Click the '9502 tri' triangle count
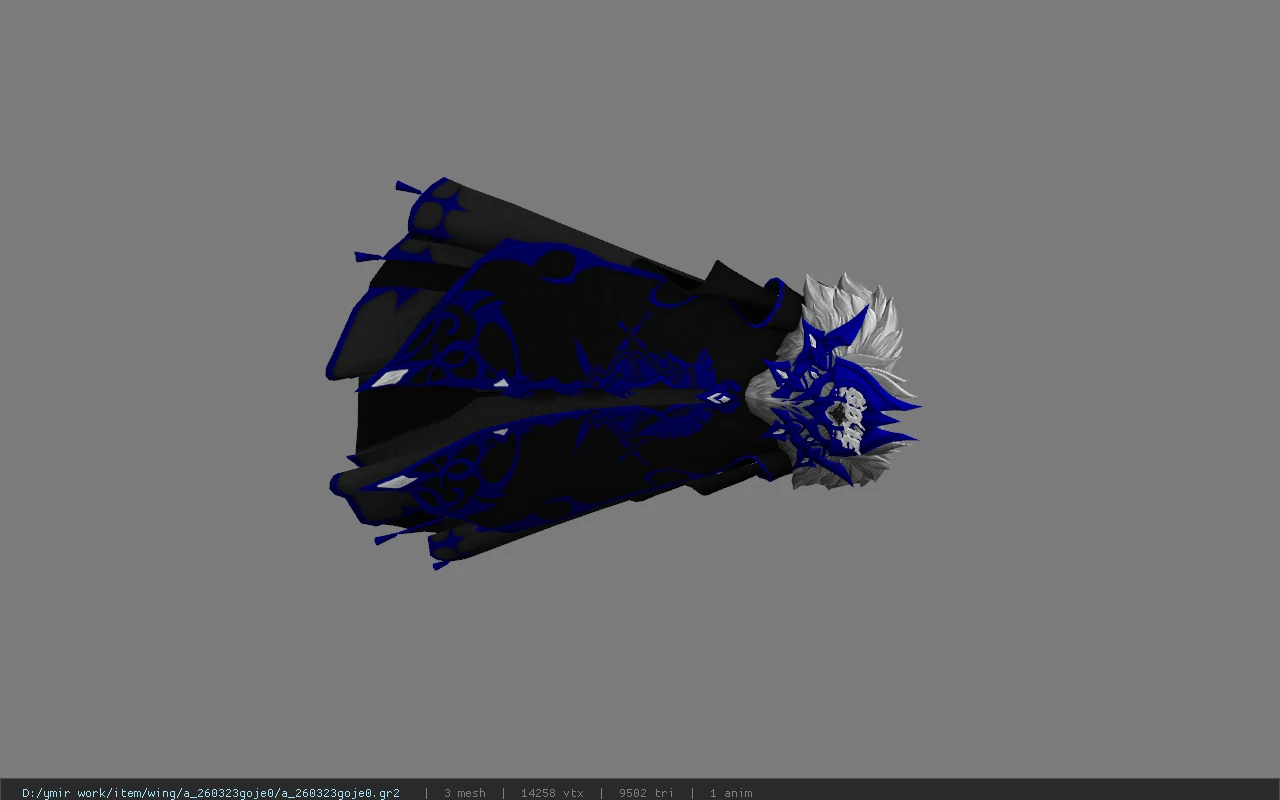Image resolution: width=1280 pixels, height=800 pixels. click(x=646, y=793)
